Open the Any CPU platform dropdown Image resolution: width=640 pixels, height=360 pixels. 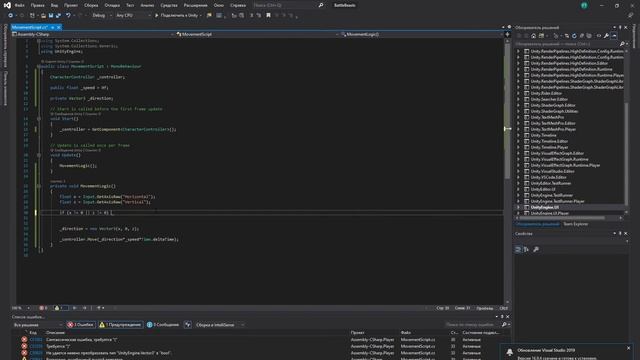coord(133,16)
